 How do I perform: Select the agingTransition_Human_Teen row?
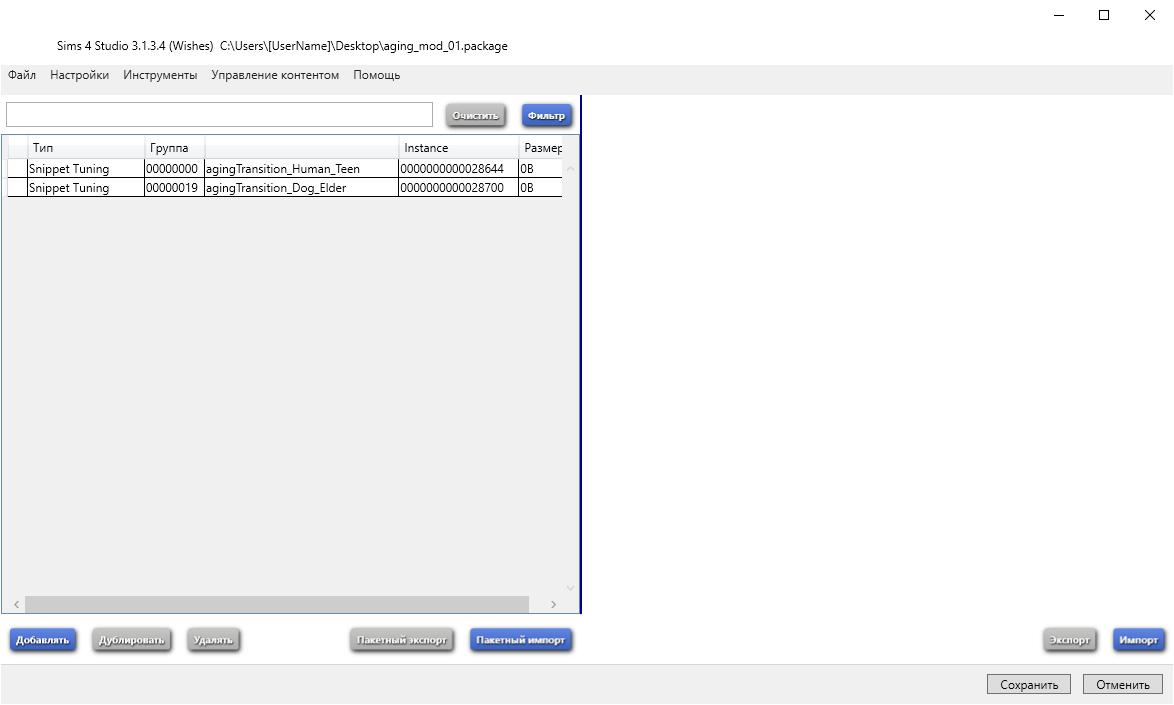282,169
